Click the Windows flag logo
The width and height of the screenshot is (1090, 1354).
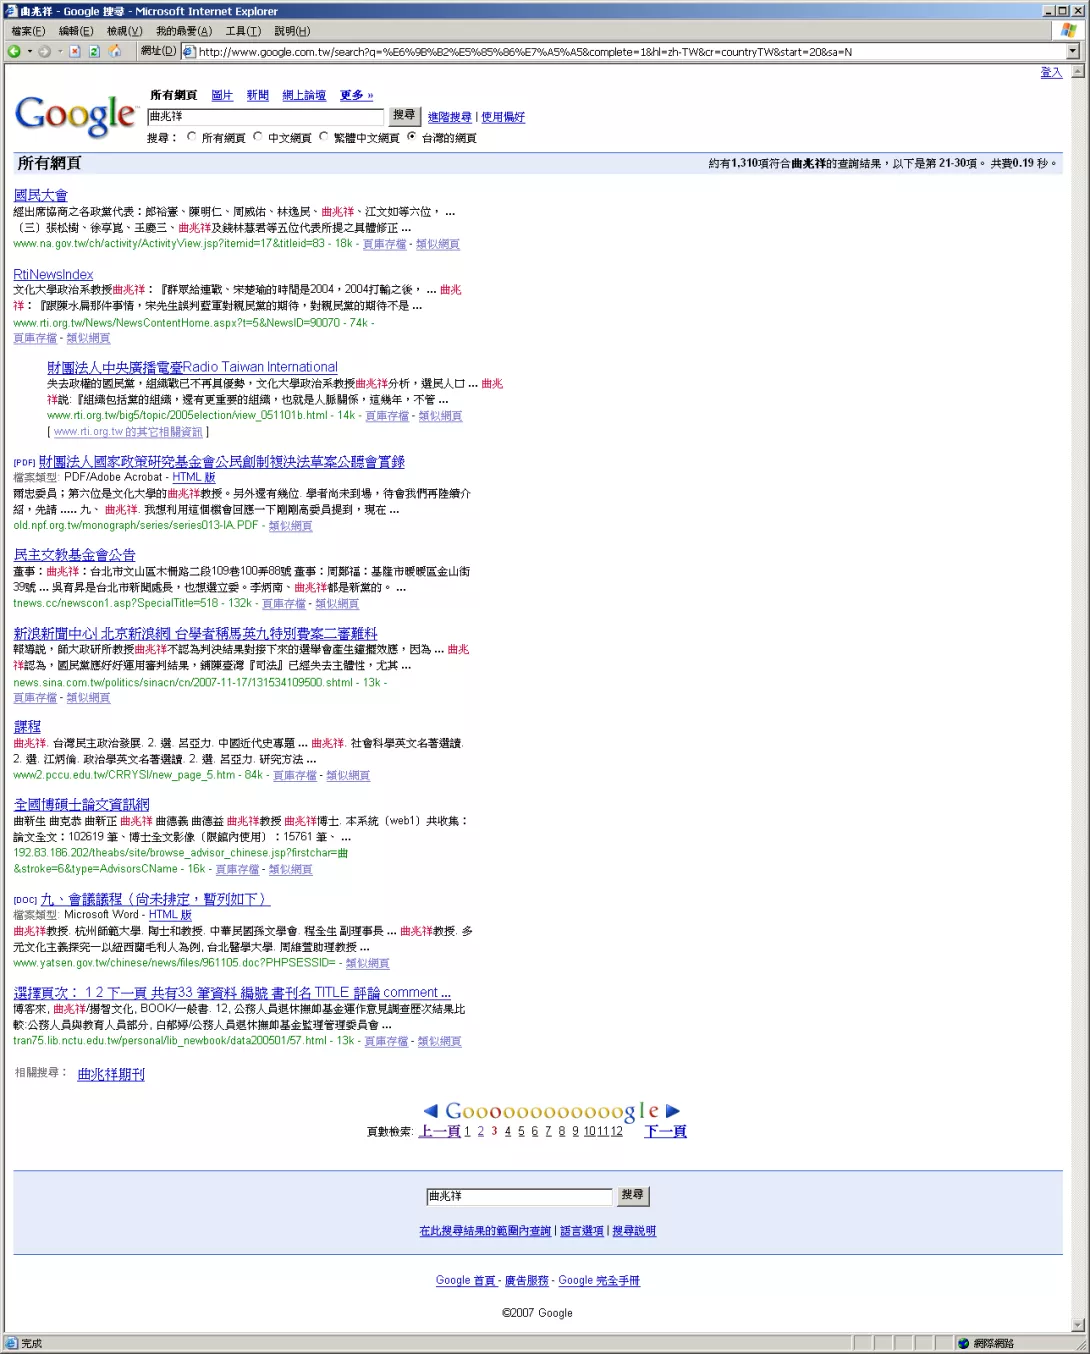[x=1069, y=31]
